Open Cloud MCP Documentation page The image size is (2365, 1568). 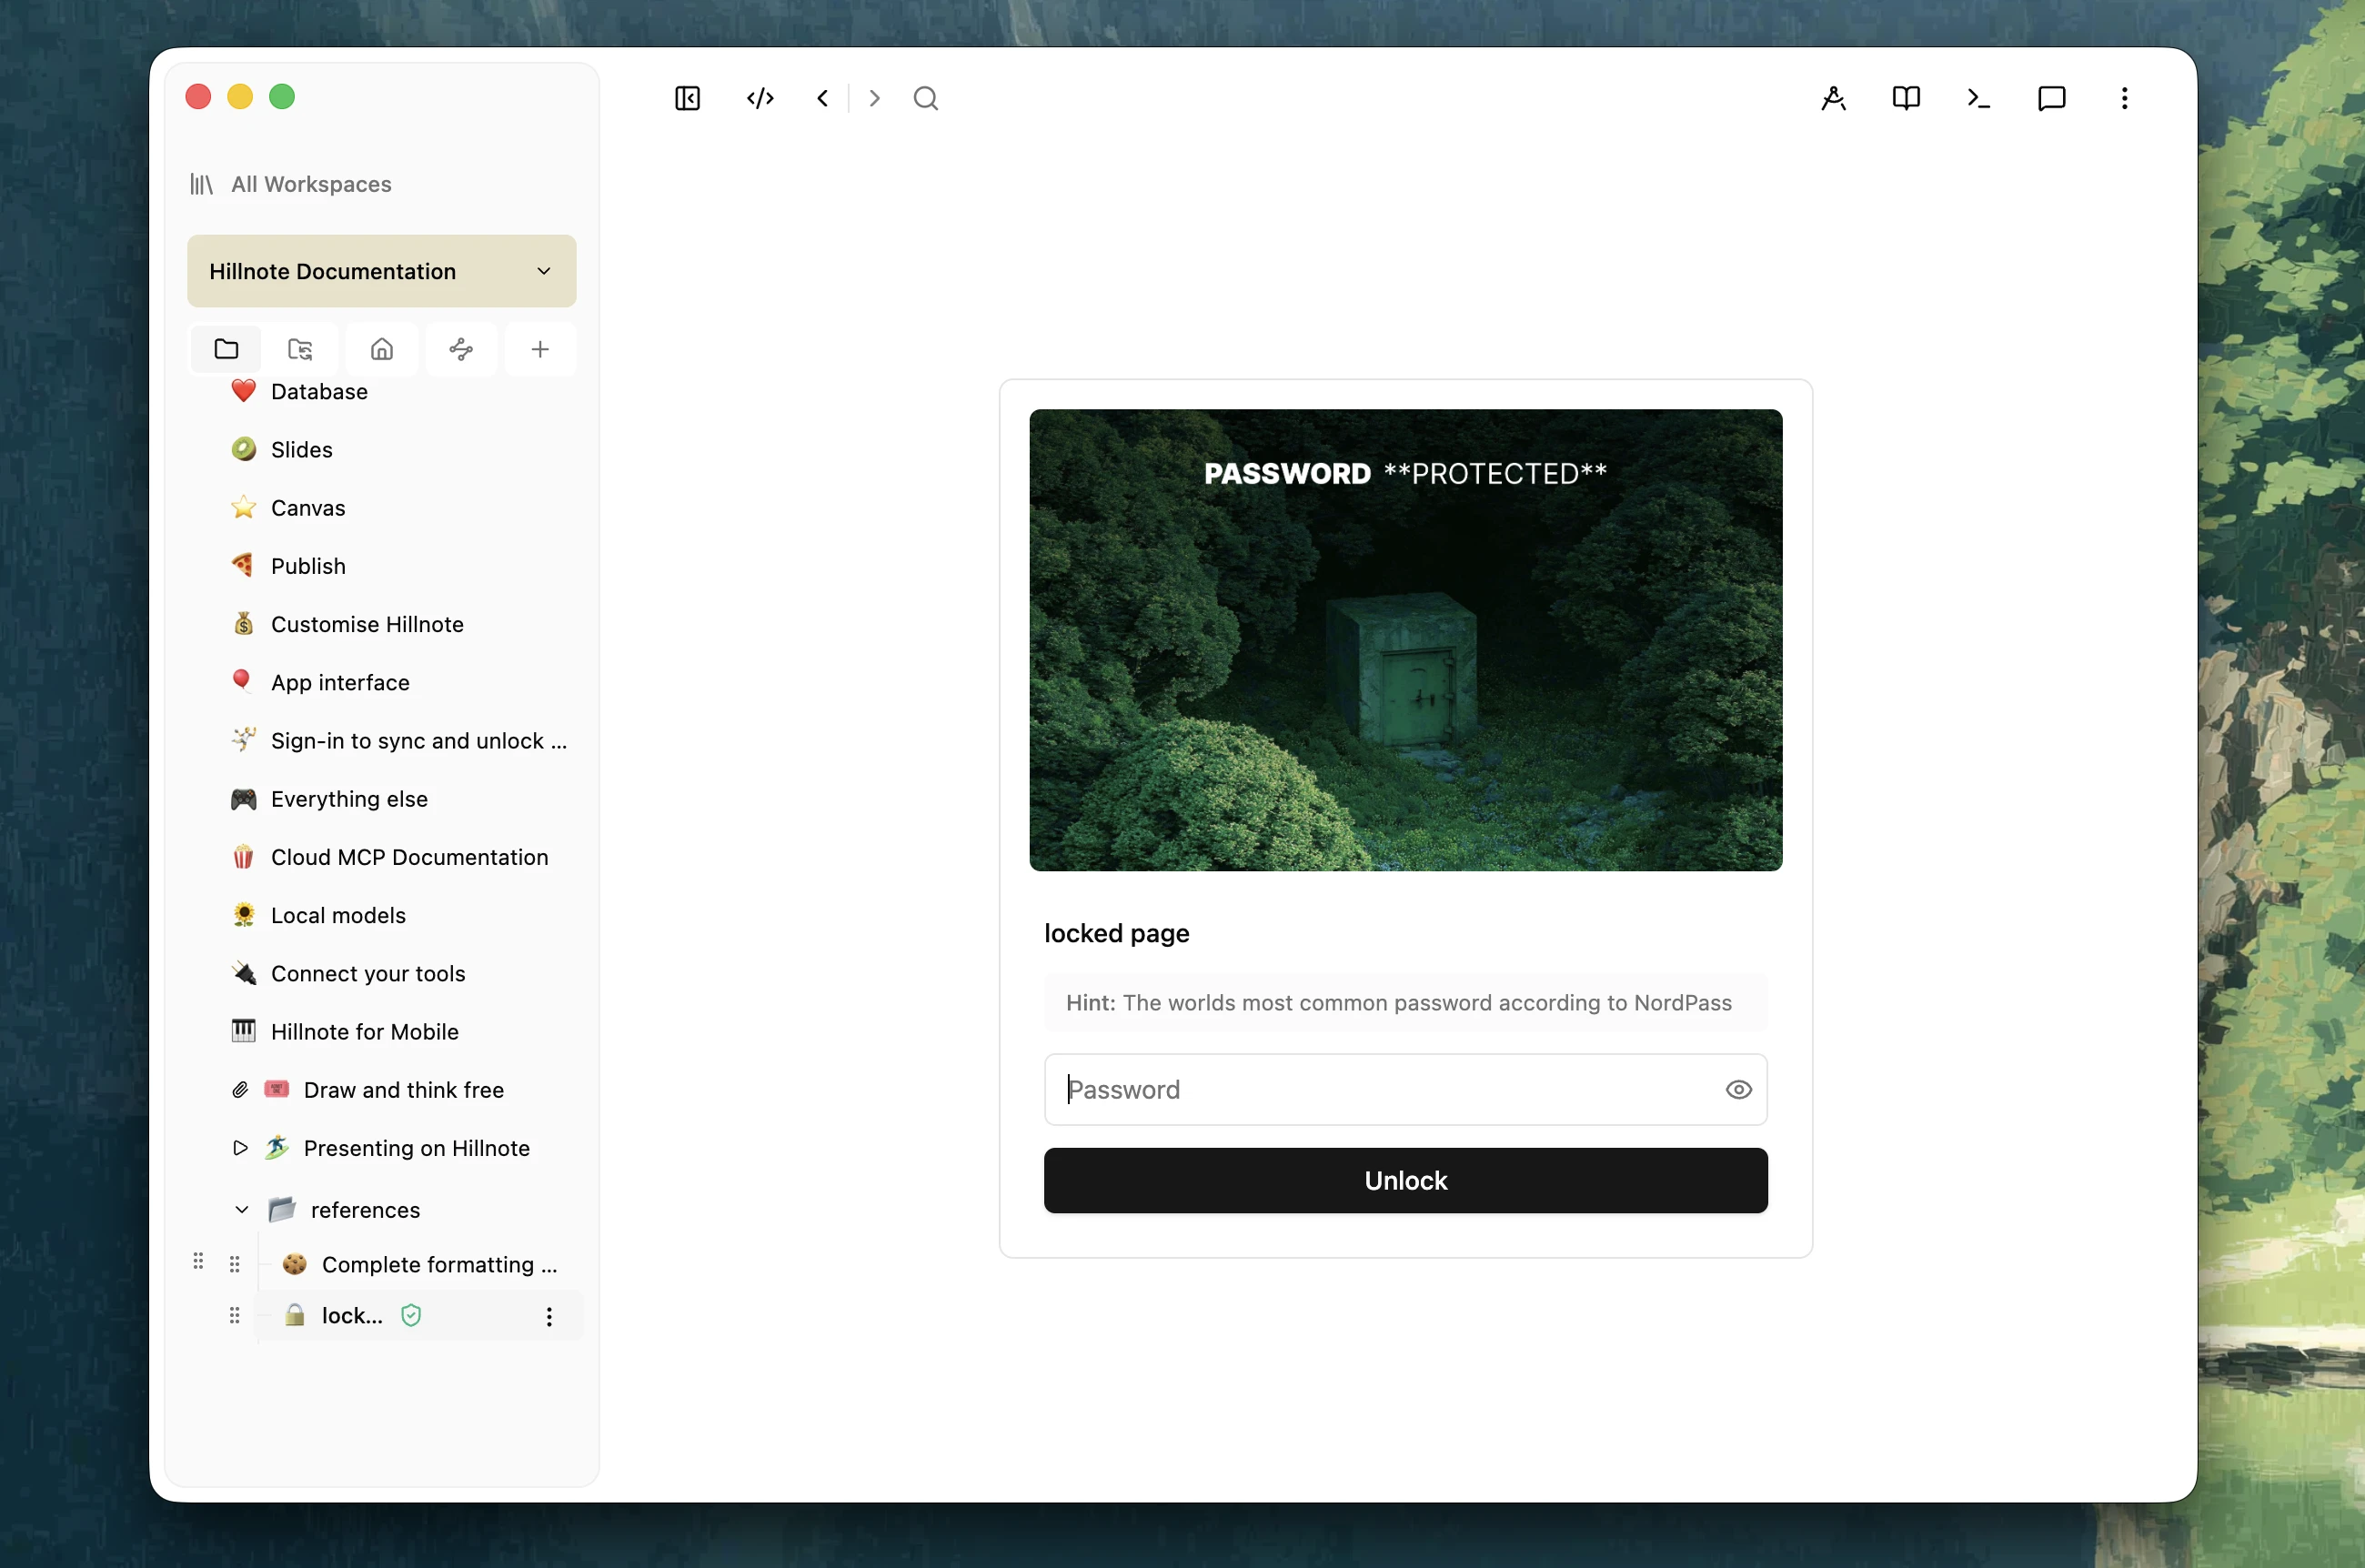[409, 857]
